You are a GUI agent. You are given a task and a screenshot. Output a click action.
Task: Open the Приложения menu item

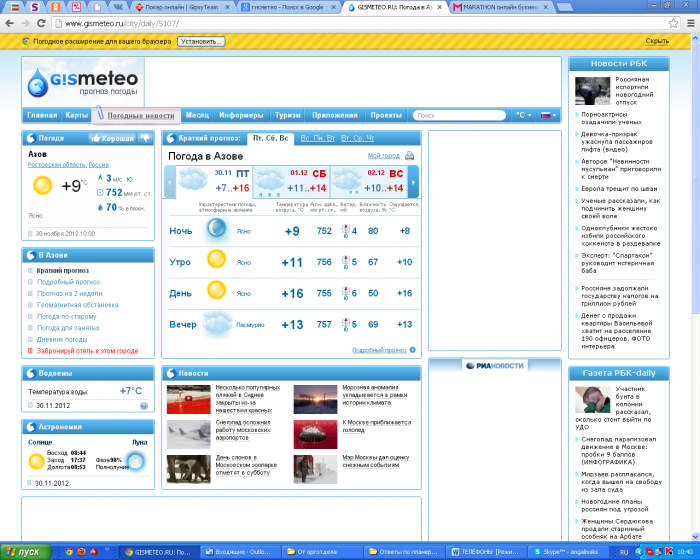(x=334, y=115)
